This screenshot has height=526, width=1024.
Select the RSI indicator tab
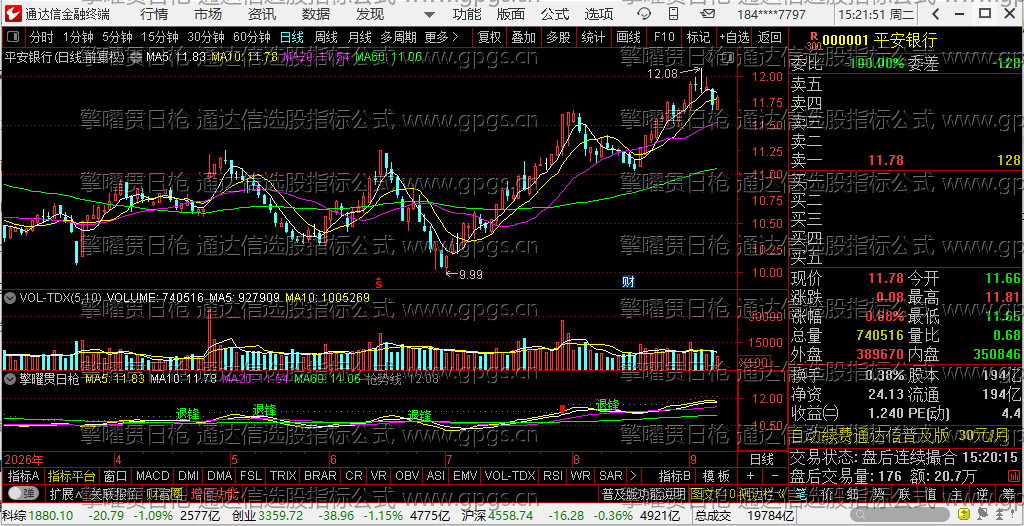click(x=553, y=476)
